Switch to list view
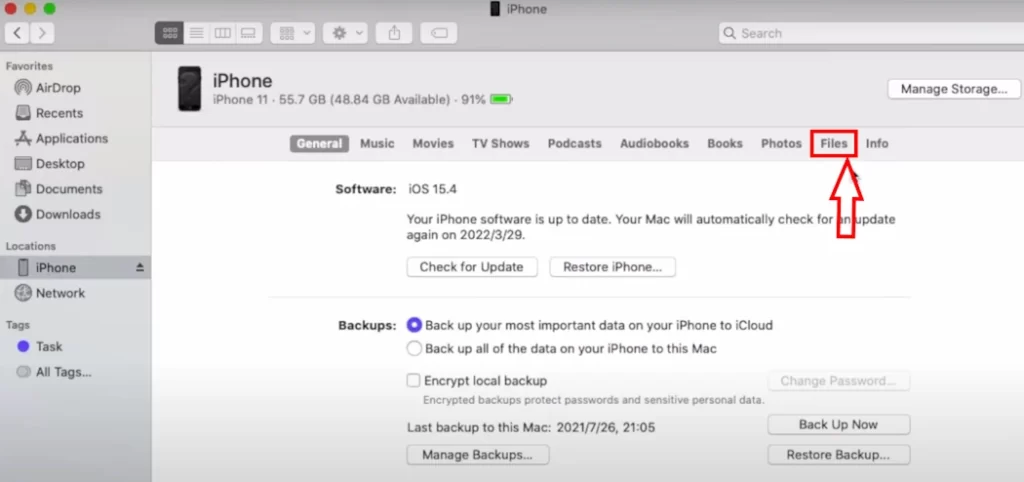The image size is (1024, 482). pyautogui.click(x=196, y=33)
